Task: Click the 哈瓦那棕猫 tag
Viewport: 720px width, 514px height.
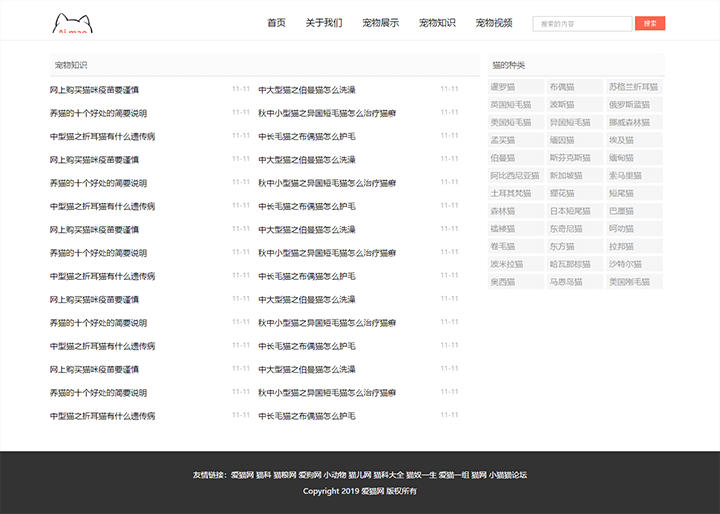Action: [x=570, y=264]
